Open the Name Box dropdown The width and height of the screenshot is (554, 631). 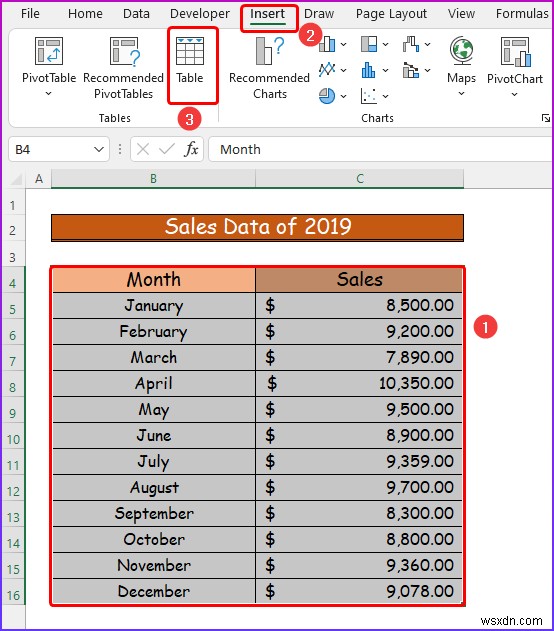point(99,149)
